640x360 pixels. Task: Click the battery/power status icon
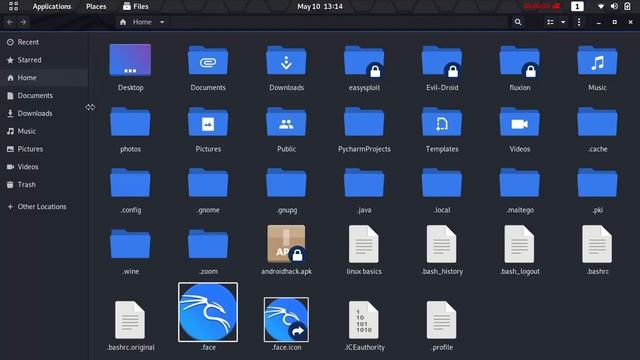[627, 7]
